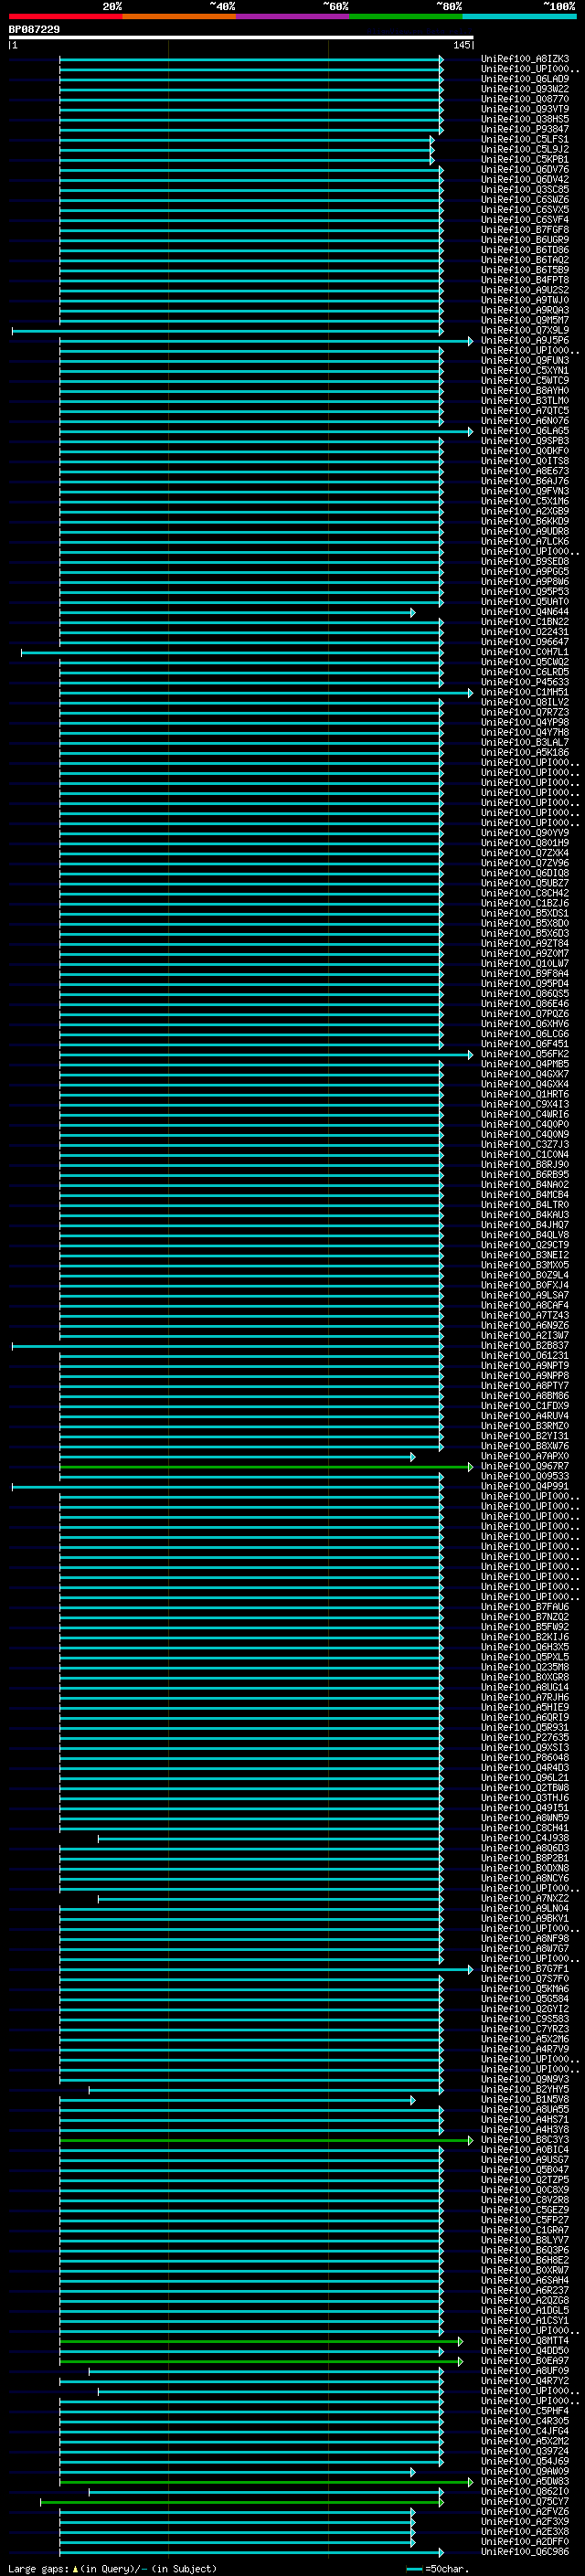Click the label UniRef100_Q1HRT6
585x2576 pixels.
525,1094
